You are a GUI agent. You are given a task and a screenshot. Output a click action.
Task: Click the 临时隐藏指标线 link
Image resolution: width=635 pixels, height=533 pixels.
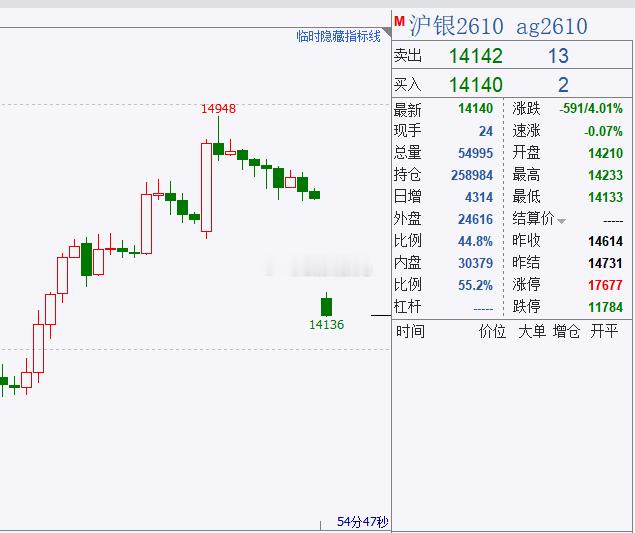[x=339, y=36]
